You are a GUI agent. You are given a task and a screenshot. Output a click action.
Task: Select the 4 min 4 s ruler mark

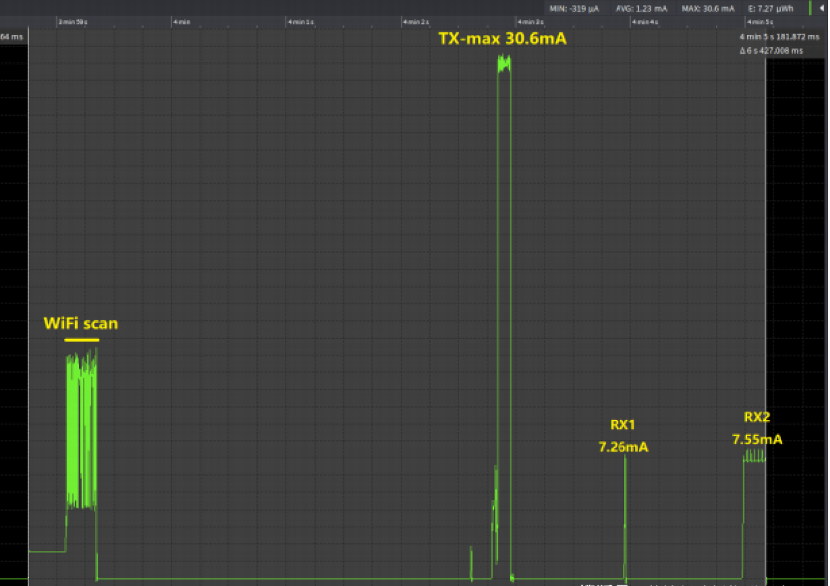point(646,21)
